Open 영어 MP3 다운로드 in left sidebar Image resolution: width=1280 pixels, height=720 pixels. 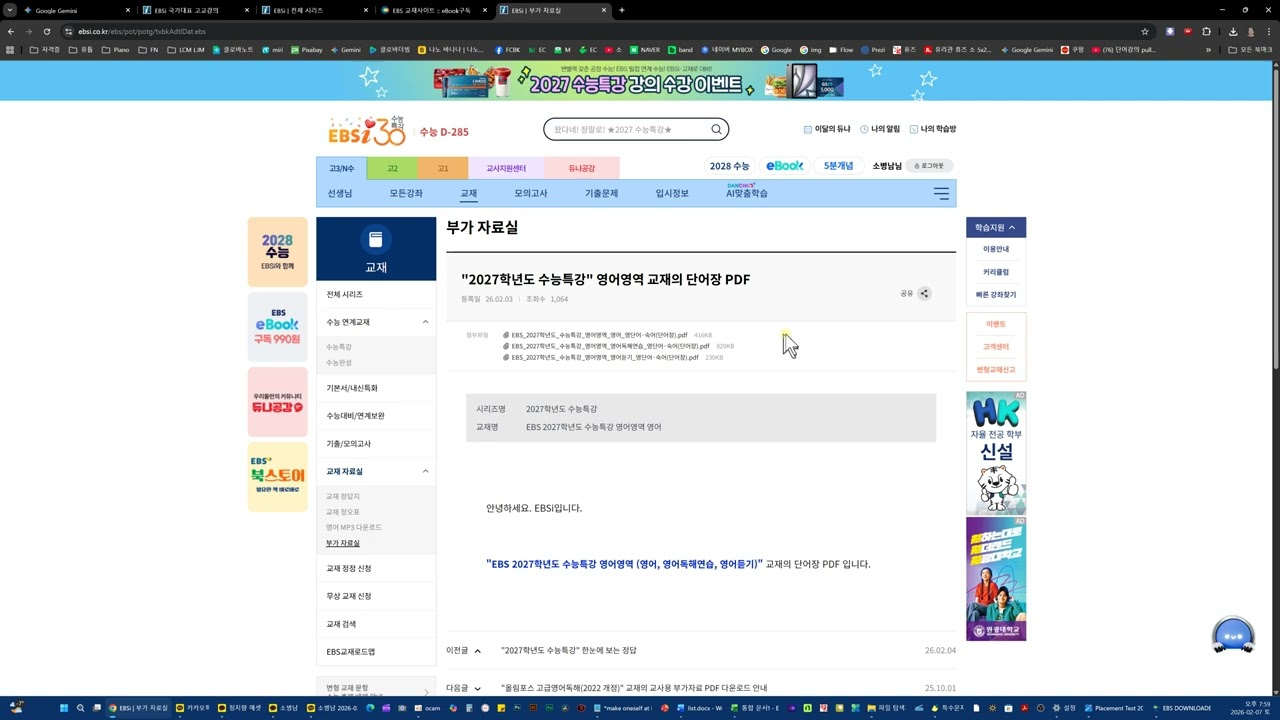354,527
